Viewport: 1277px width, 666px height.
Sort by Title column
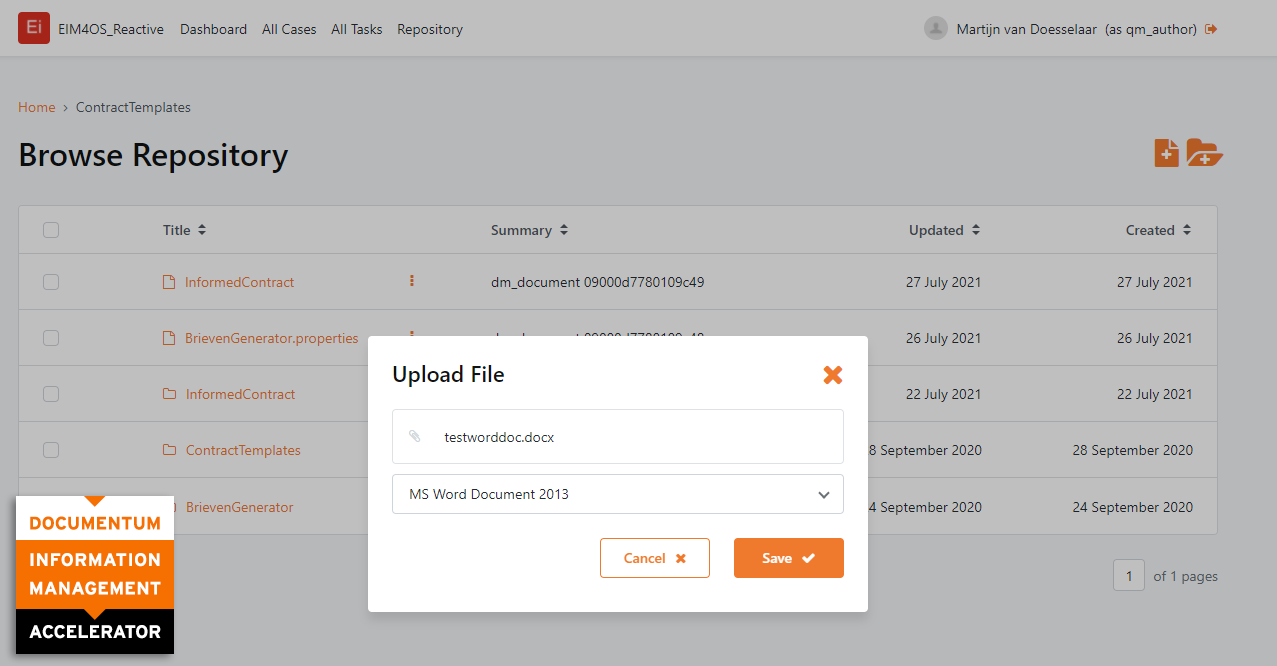tap(184, 230)
